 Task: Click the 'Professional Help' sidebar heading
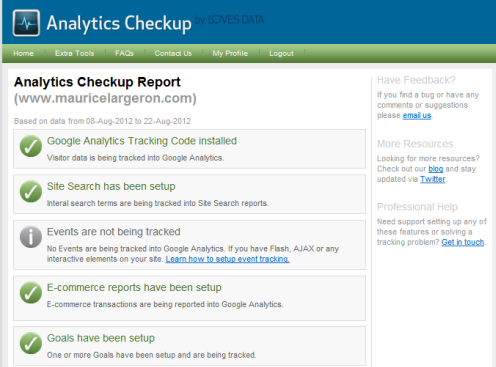pos(417,207)
